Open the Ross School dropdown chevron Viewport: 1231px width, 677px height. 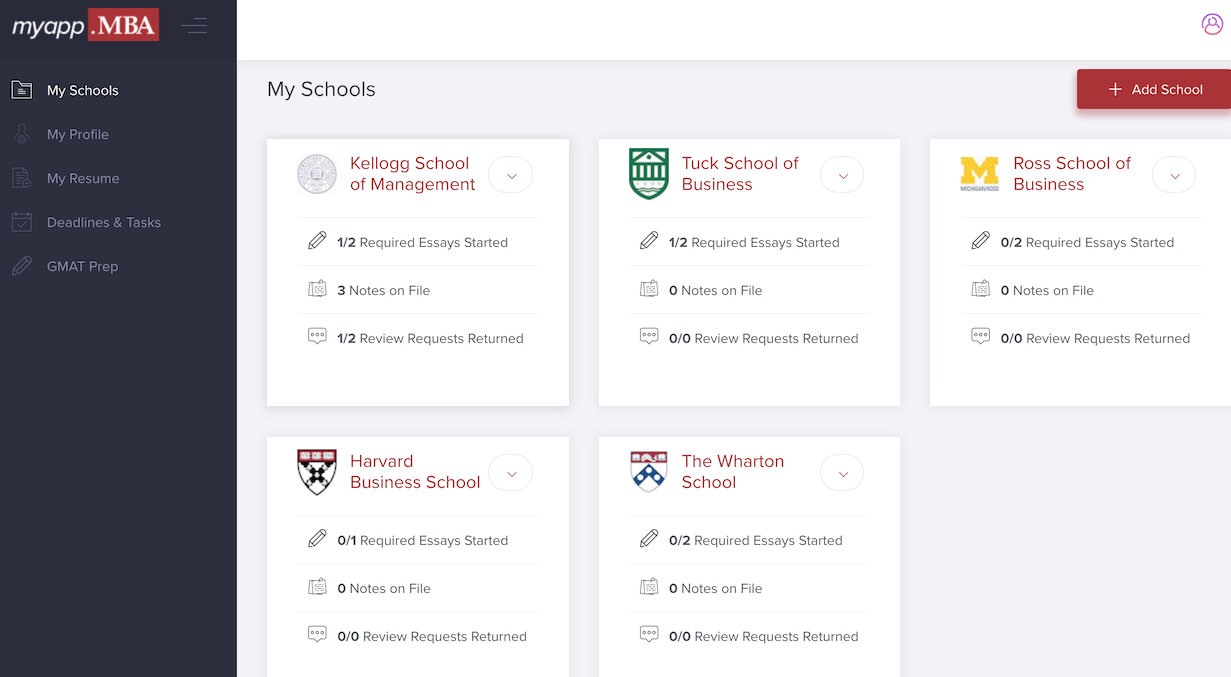(x=1174, y=175)
